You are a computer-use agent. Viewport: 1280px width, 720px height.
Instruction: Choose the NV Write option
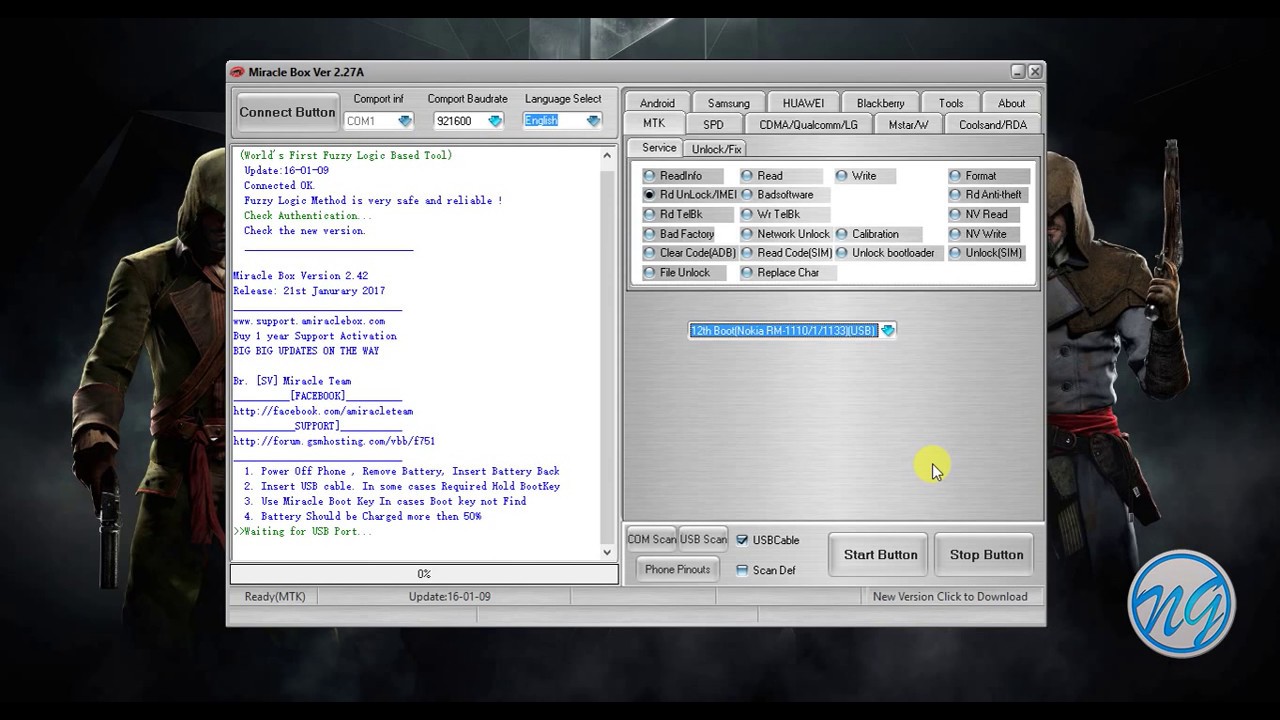pyautogui.click(x=955, y=234)
